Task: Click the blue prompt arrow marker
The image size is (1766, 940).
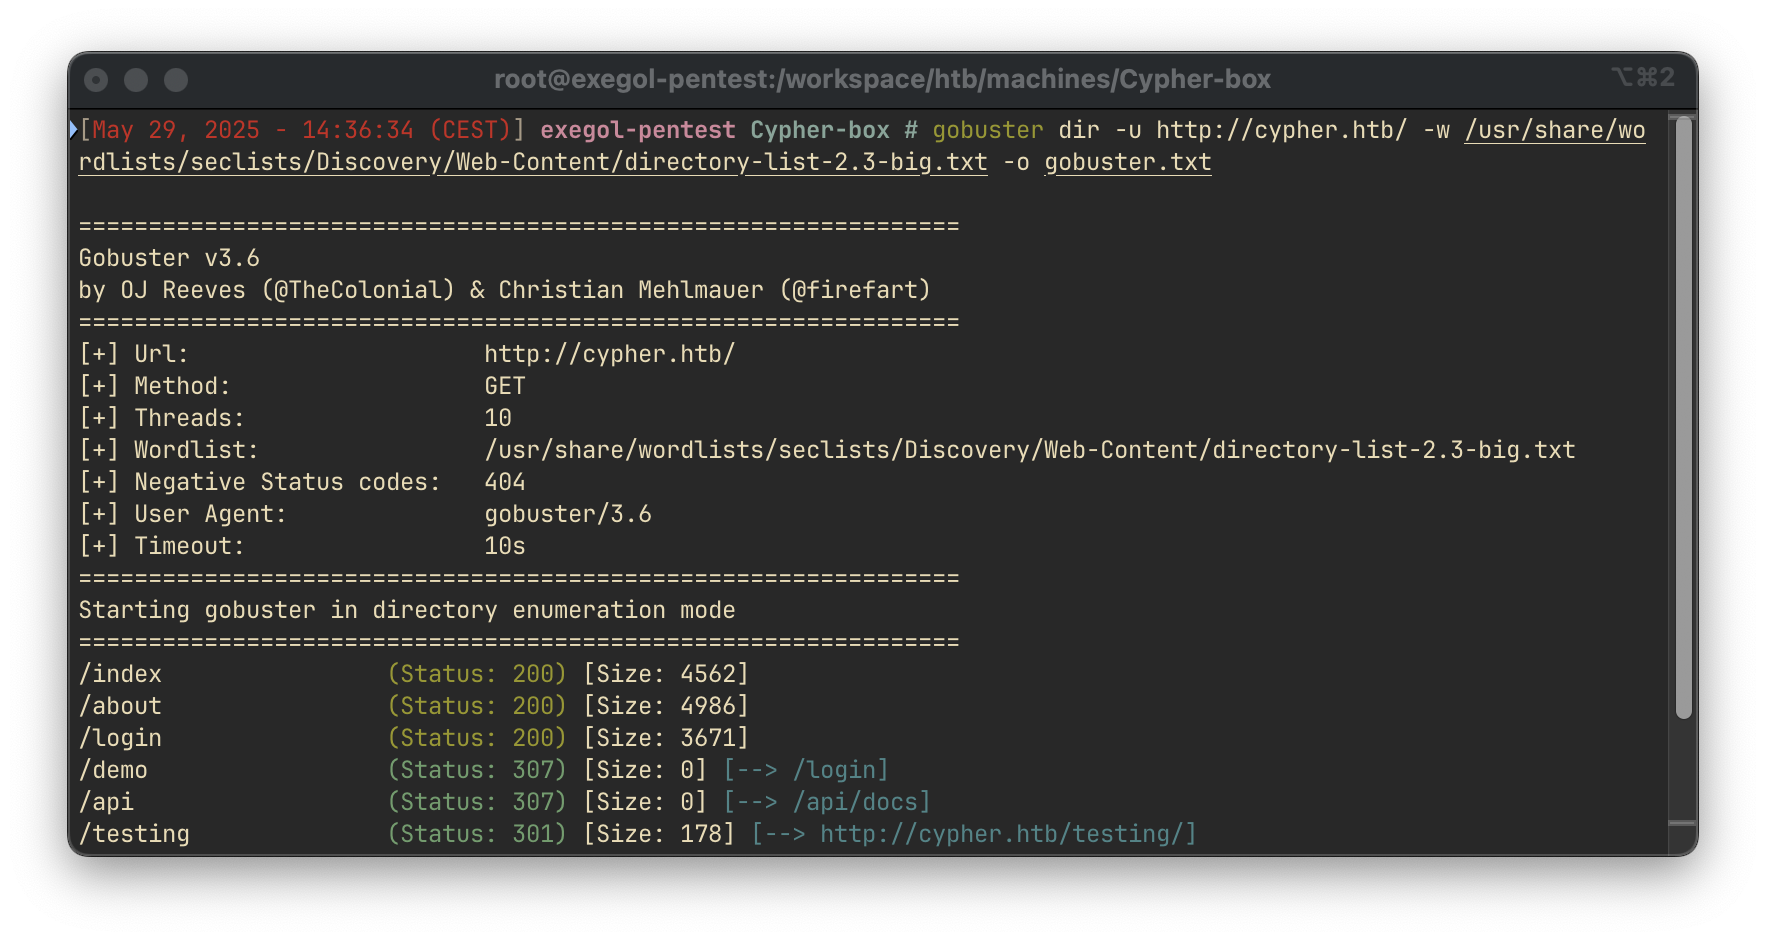Action: point(73,129)
